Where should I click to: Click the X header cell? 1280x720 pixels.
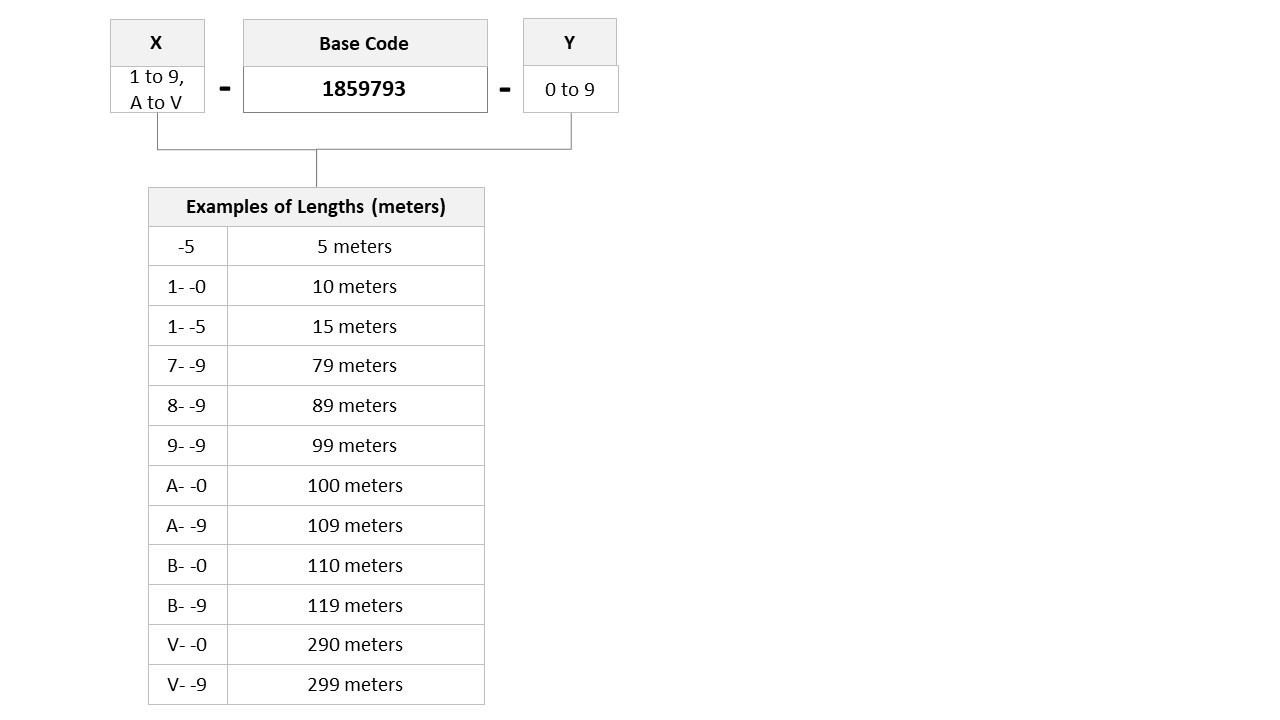(157, 43)
